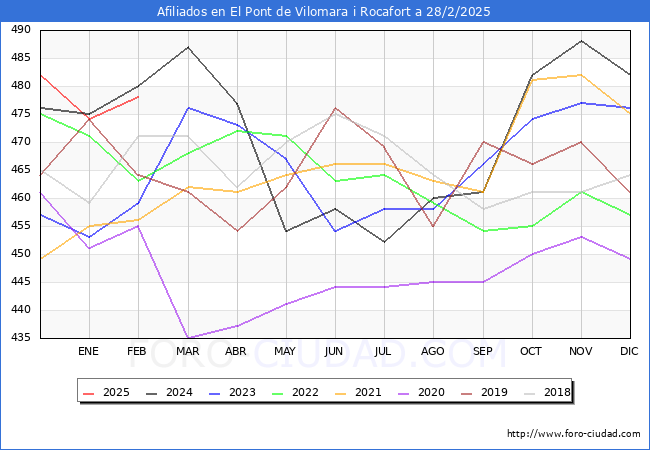Screen dimensions: 650x450
Task: Click the 450 y-axis value
Action: [21, 254]
